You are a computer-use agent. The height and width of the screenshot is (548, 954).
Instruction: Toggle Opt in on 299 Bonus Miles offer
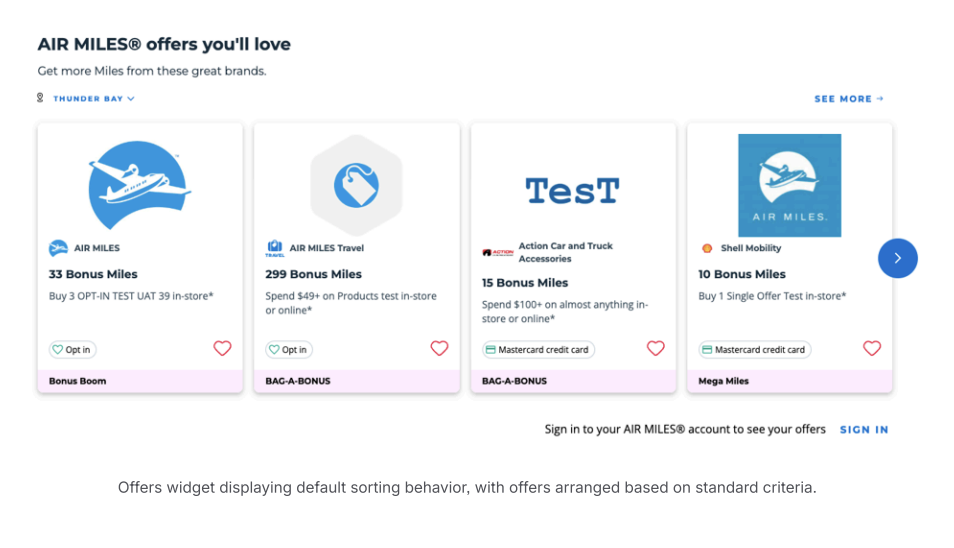coord(289,350)
